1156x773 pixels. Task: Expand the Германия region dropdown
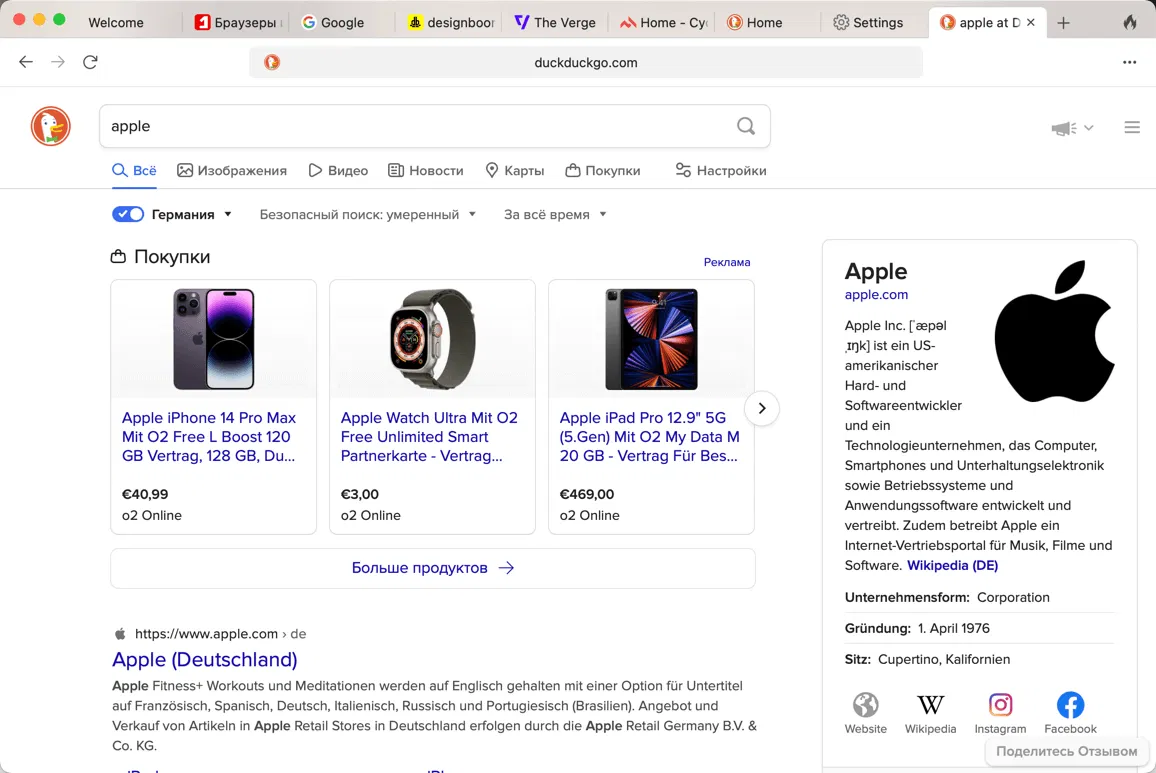(x=228, y=214)
